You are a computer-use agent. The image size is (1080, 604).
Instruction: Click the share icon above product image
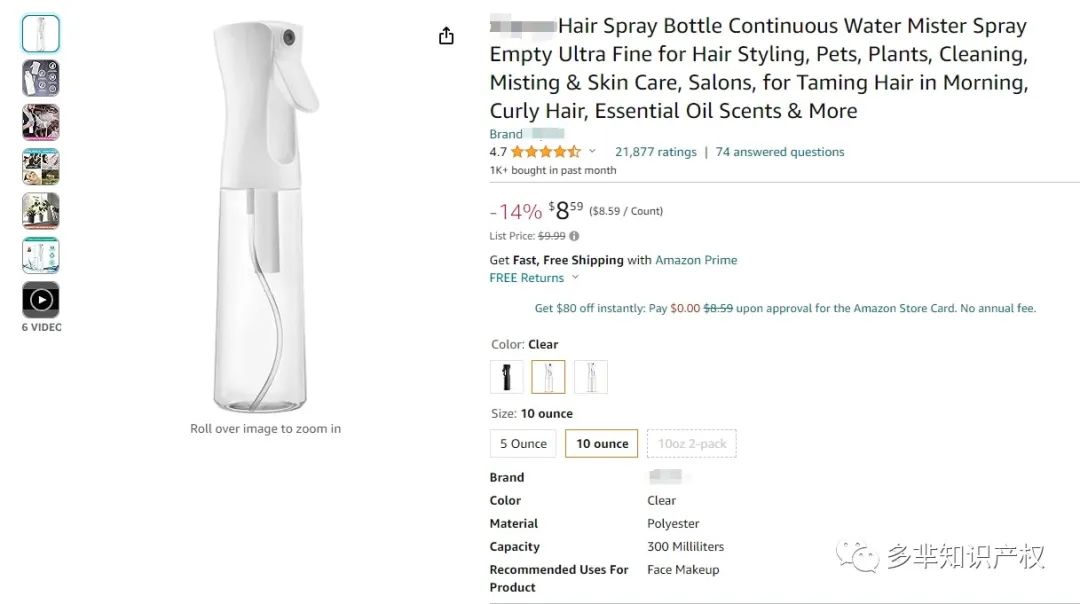(446, 36)
